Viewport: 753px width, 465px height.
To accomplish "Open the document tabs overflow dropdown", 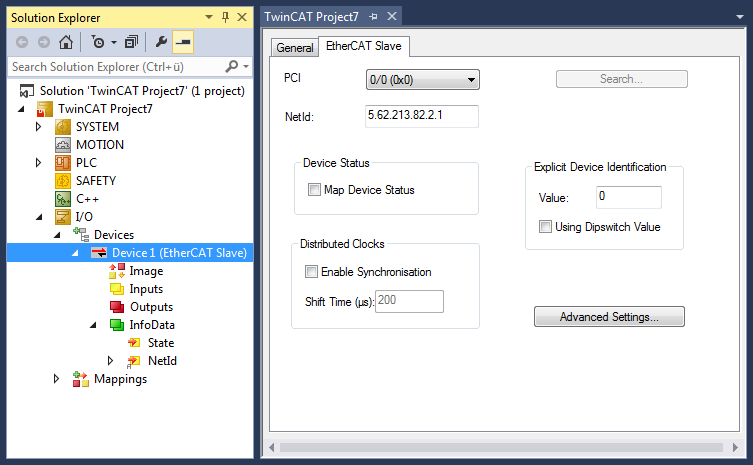I will [x=740, y=17].
